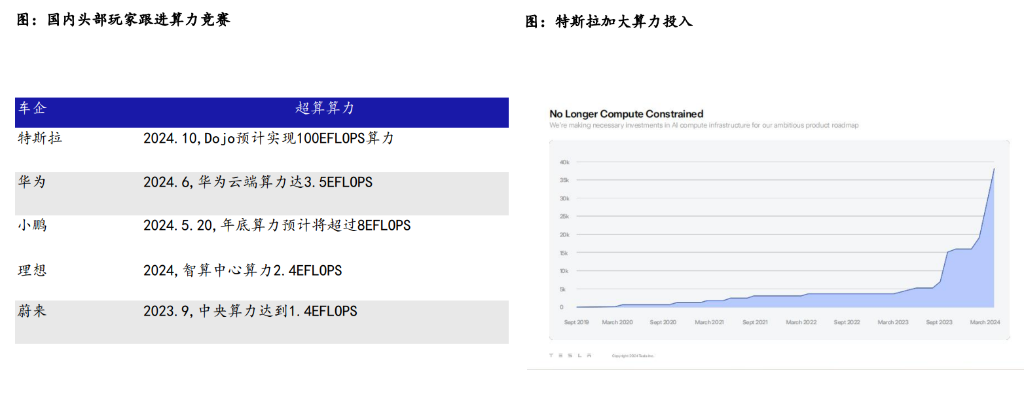Click the '蔚来' row label
Viewport: 1024px width, 411px height.
coord(32,311)
